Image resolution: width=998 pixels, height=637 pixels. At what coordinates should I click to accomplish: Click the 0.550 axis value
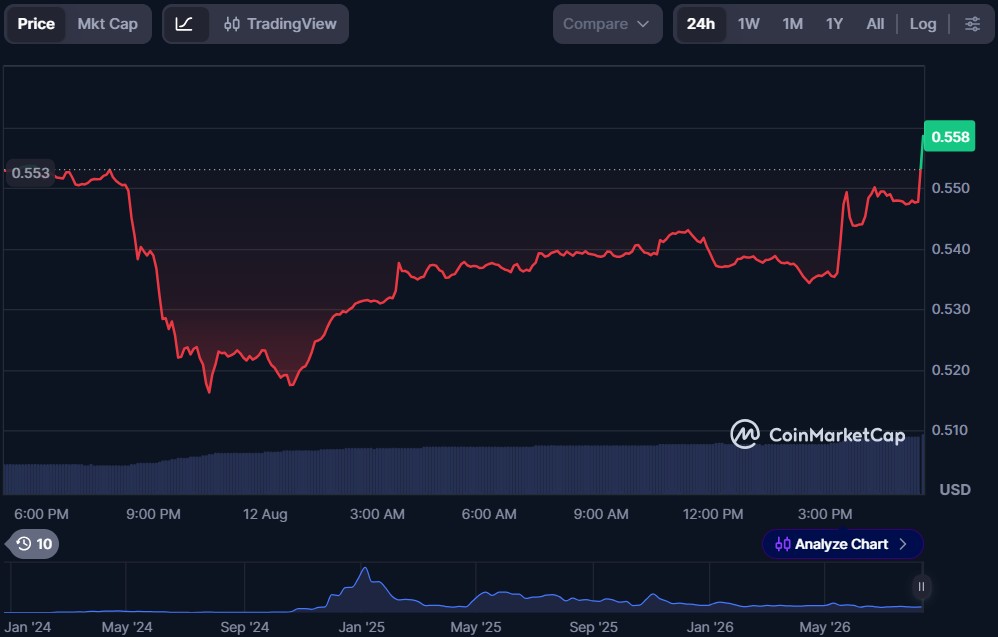[950, 188]
